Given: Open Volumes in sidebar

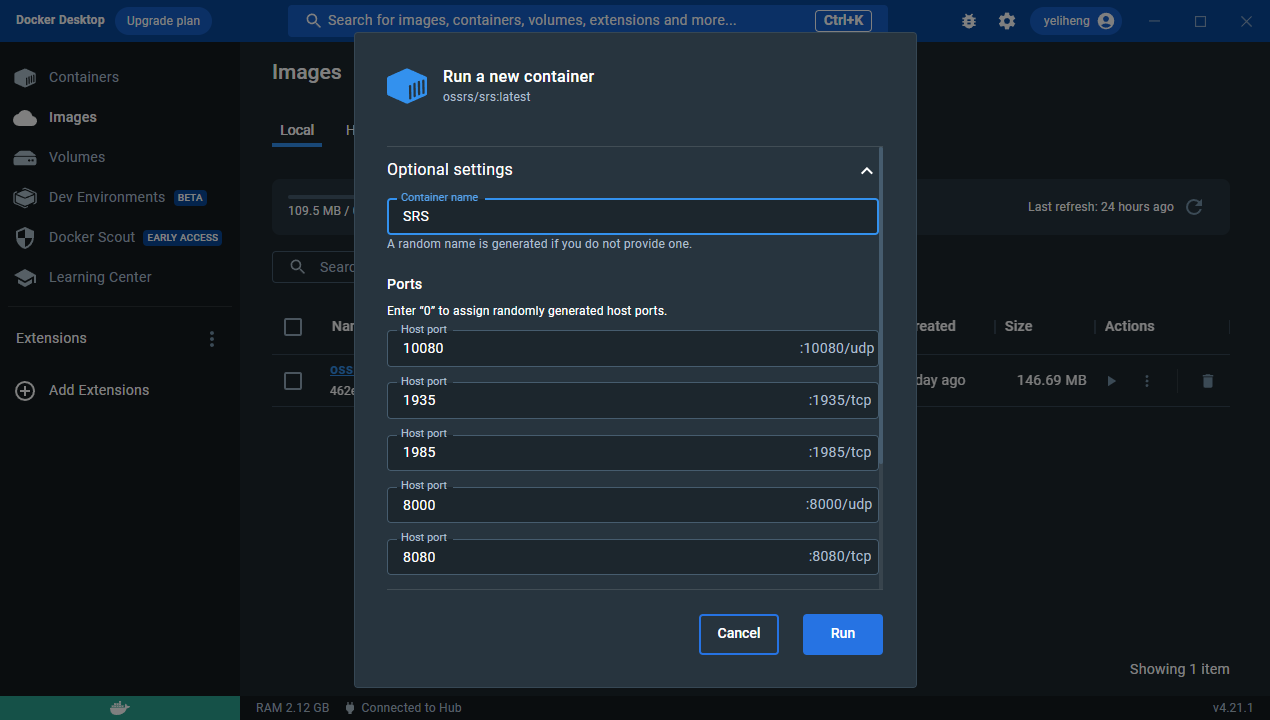Looking at the screenshot, I should [76, 157].
